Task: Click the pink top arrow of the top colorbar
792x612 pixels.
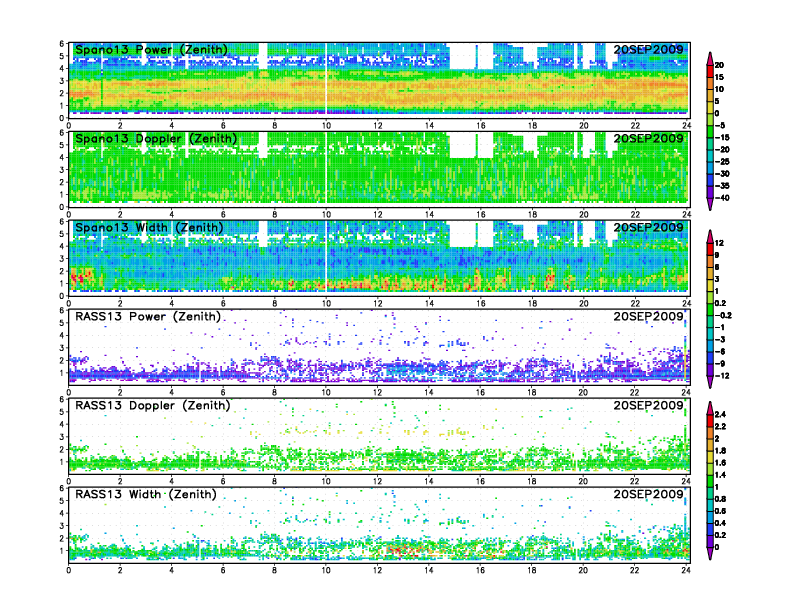Action: [x=710, y=57]
